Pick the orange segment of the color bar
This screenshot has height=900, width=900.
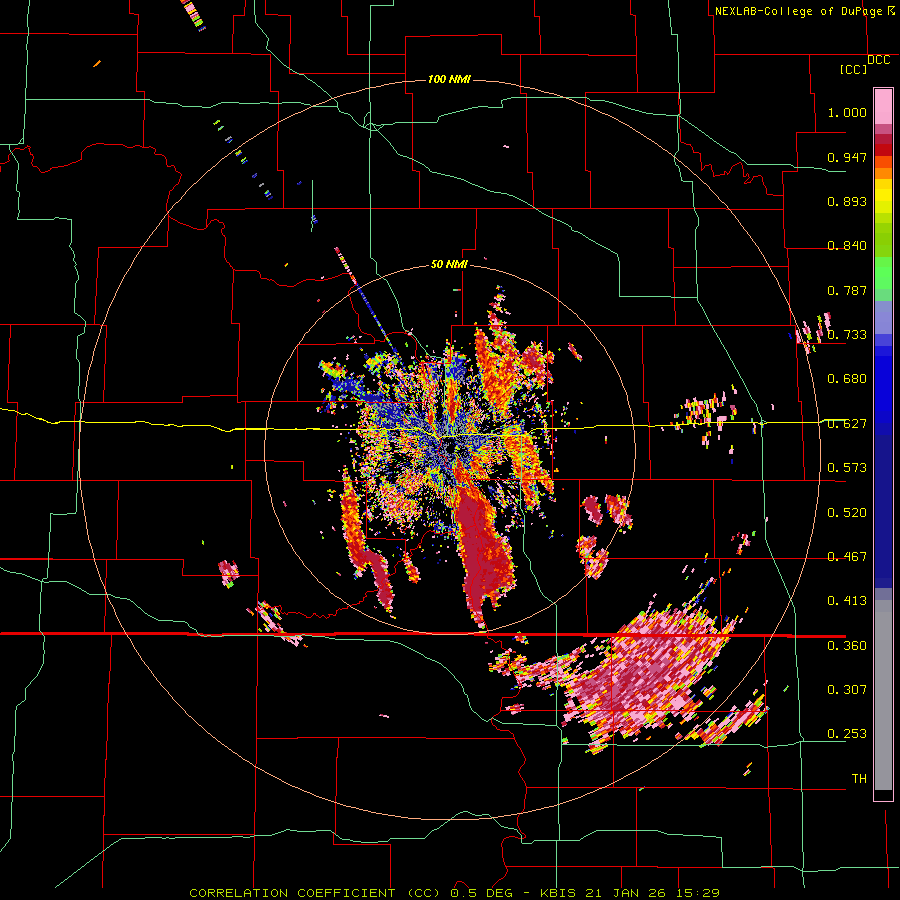click(x=883, y=173)
